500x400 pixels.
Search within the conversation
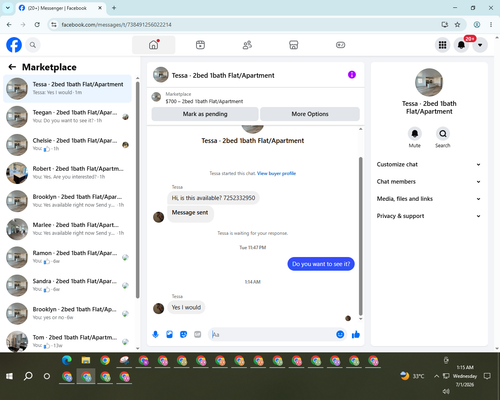(443, 134)
